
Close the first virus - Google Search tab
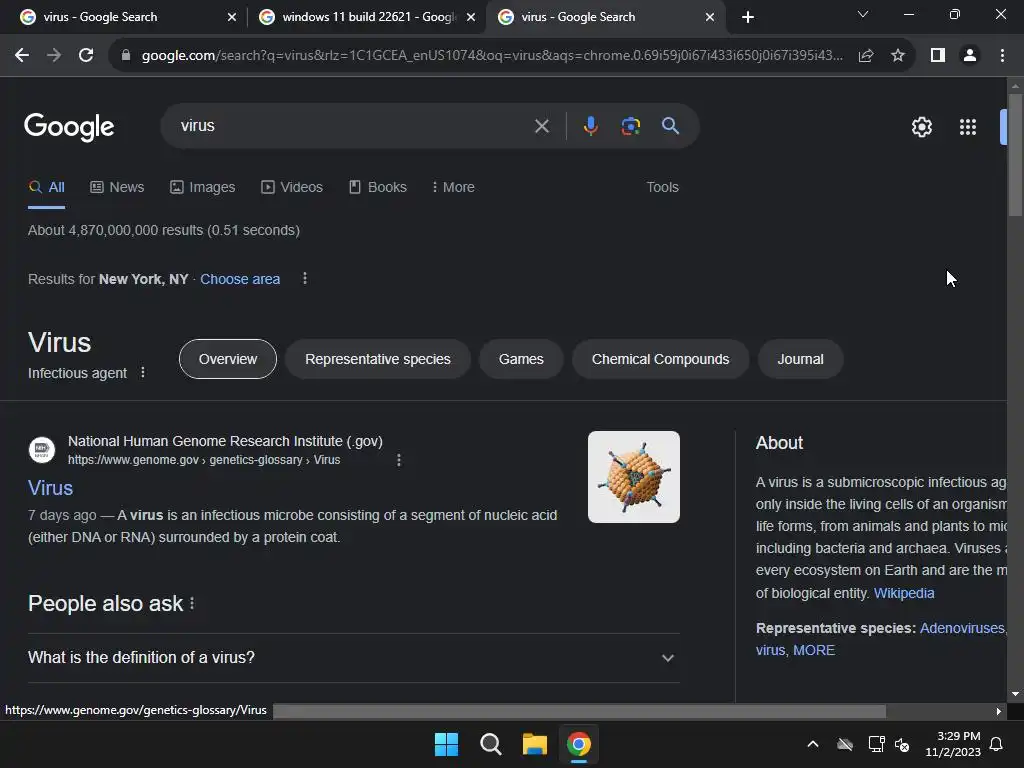point(232,17)
